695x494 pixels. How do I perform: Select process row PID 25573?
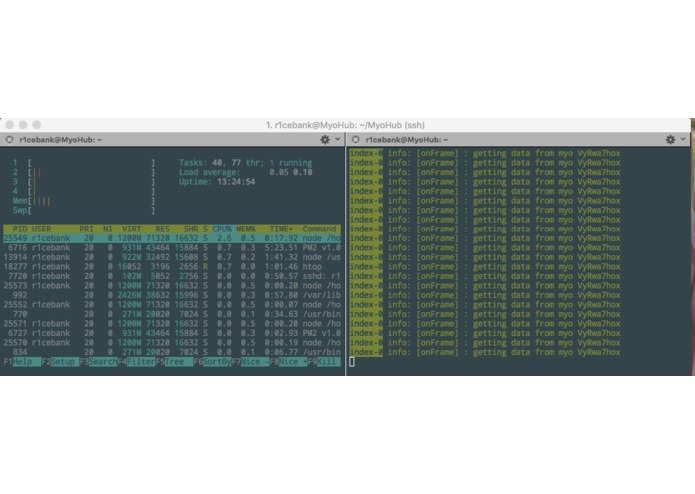(172, 285)
